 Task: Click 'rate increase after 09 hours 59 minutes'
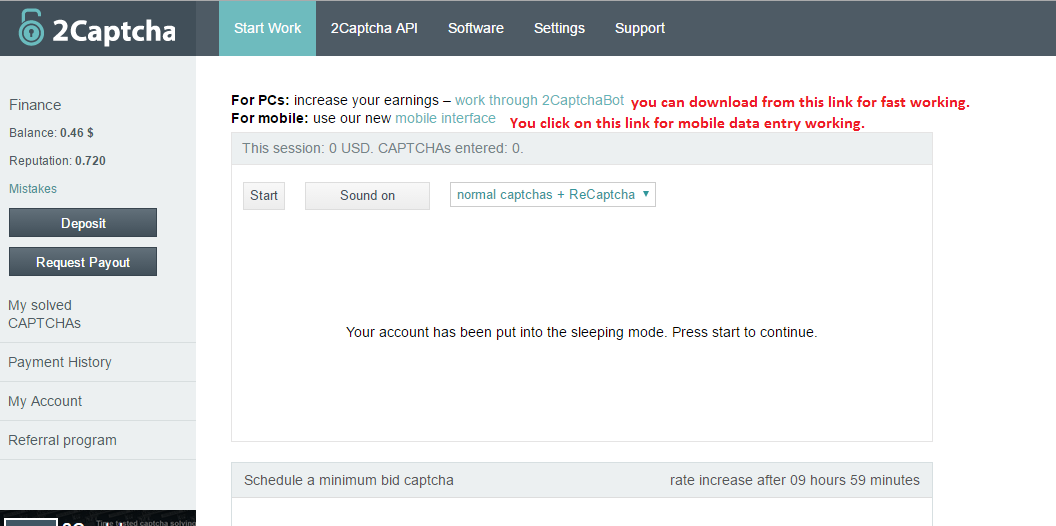tap(795, 480)
